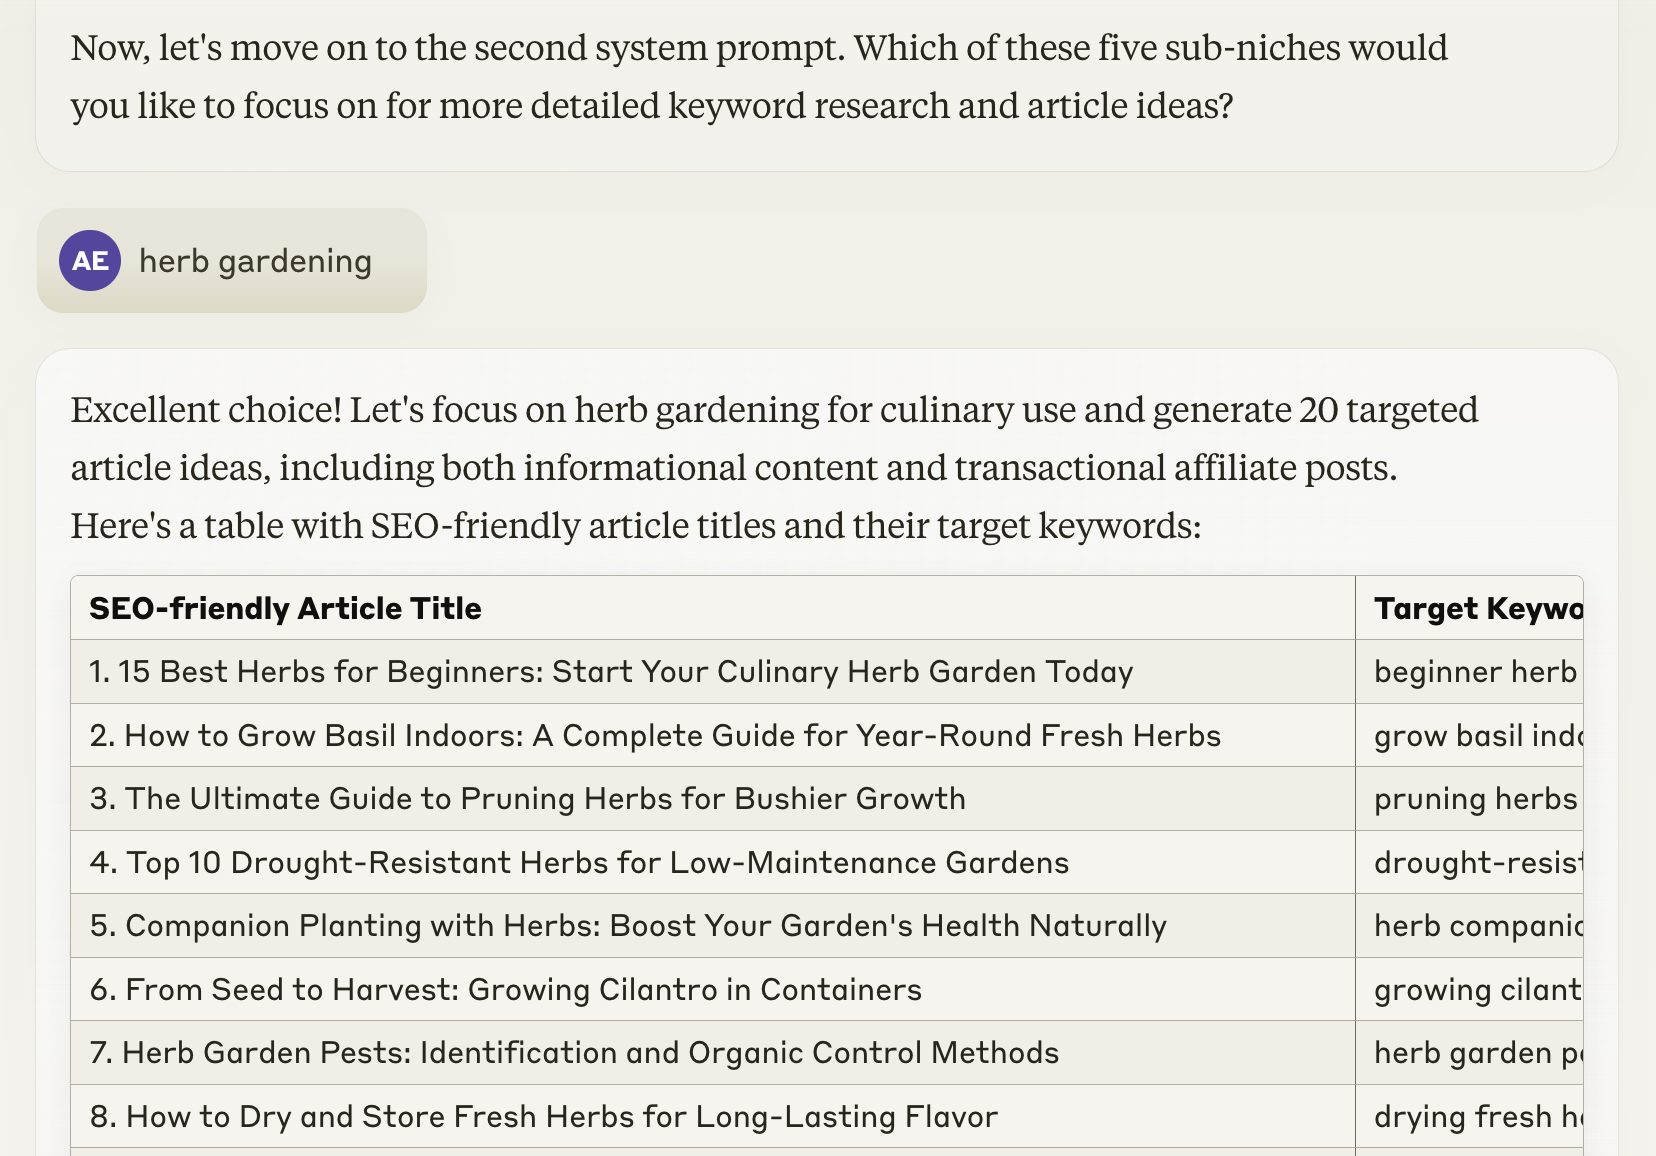Click the "Now, let's move on" question text
Image resolution: width=1656 pixels, height=1156 pixels.
tap(758, 77)
